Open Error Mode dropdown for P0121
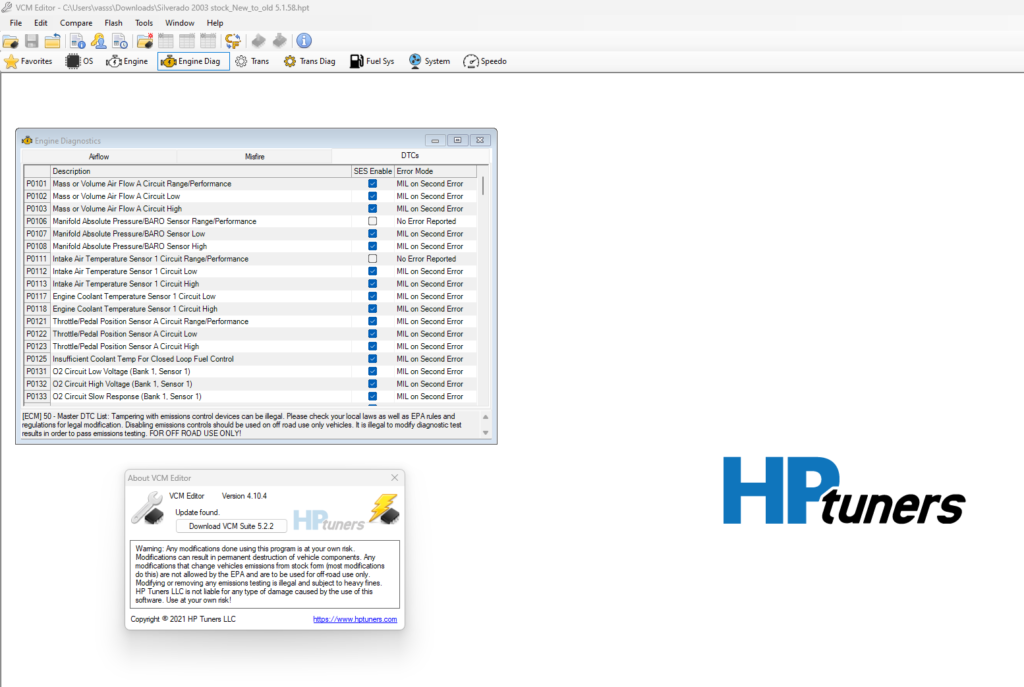 [x=435, y=321]
